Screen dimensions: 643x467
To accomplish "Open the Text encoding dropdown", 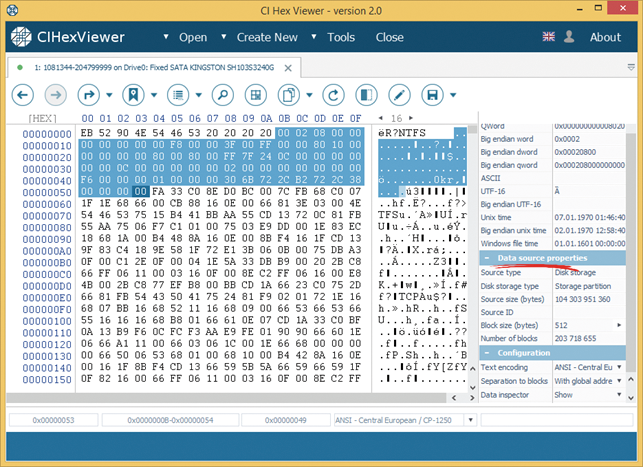I will [619, 367].
